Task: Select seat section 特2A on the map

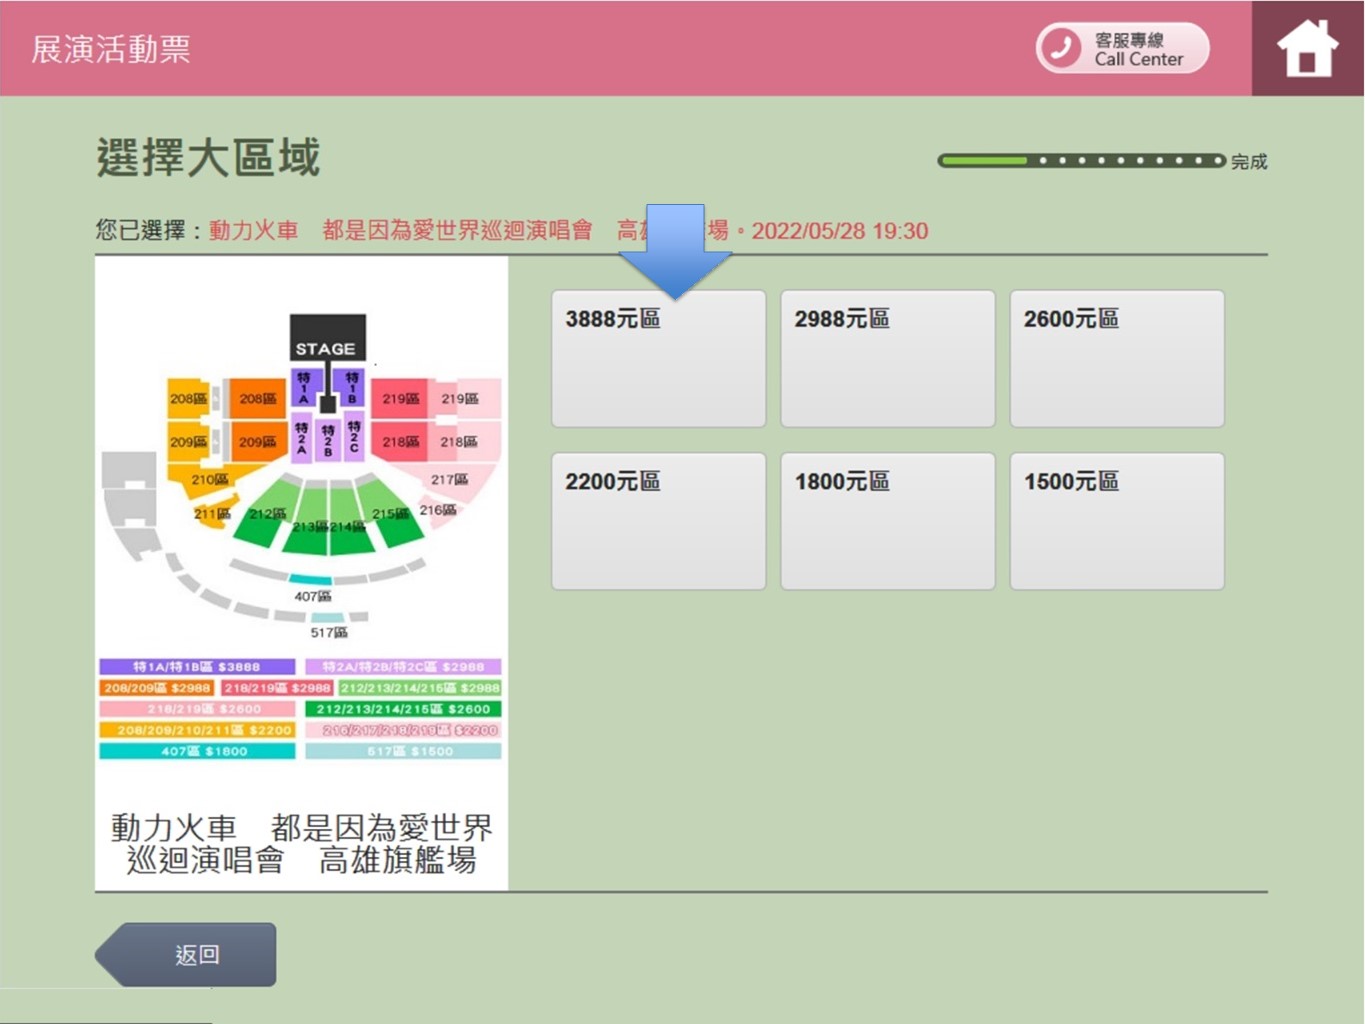Action: click(302, 439)
